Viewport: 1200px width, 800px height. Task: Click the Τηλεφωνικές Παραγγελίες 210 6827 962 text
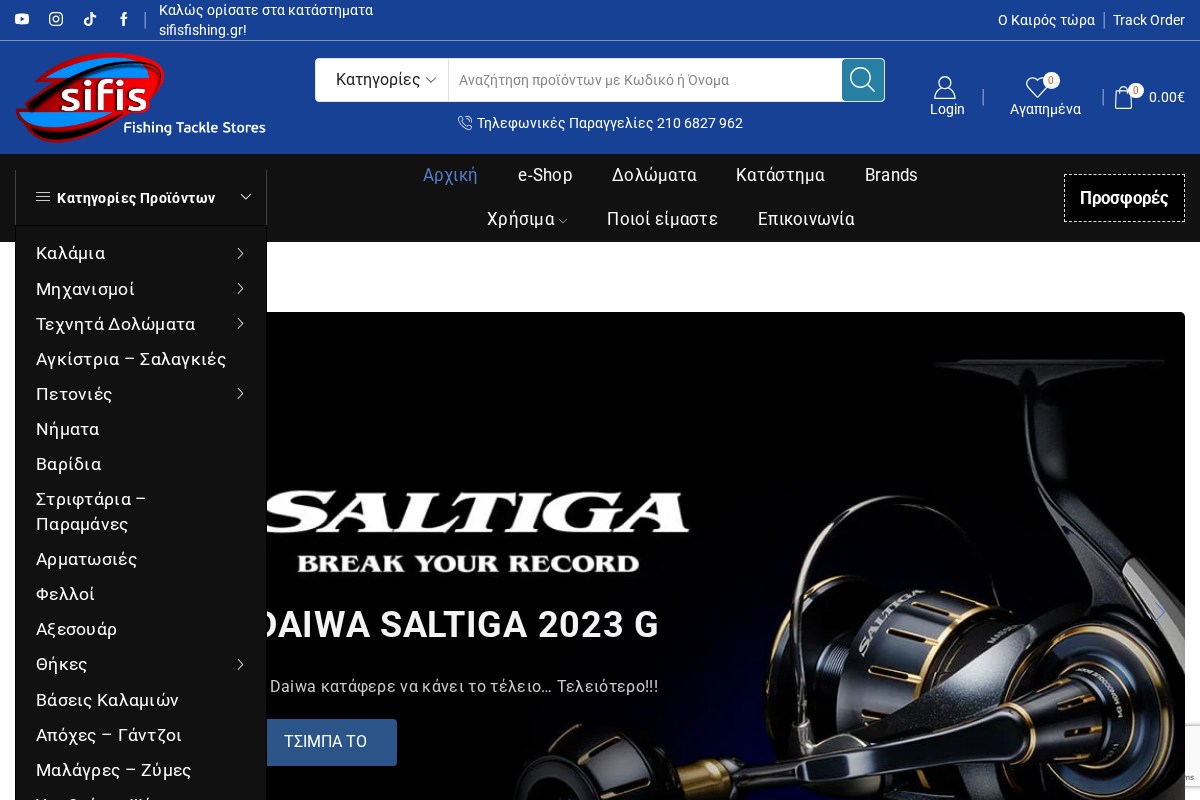610,123
